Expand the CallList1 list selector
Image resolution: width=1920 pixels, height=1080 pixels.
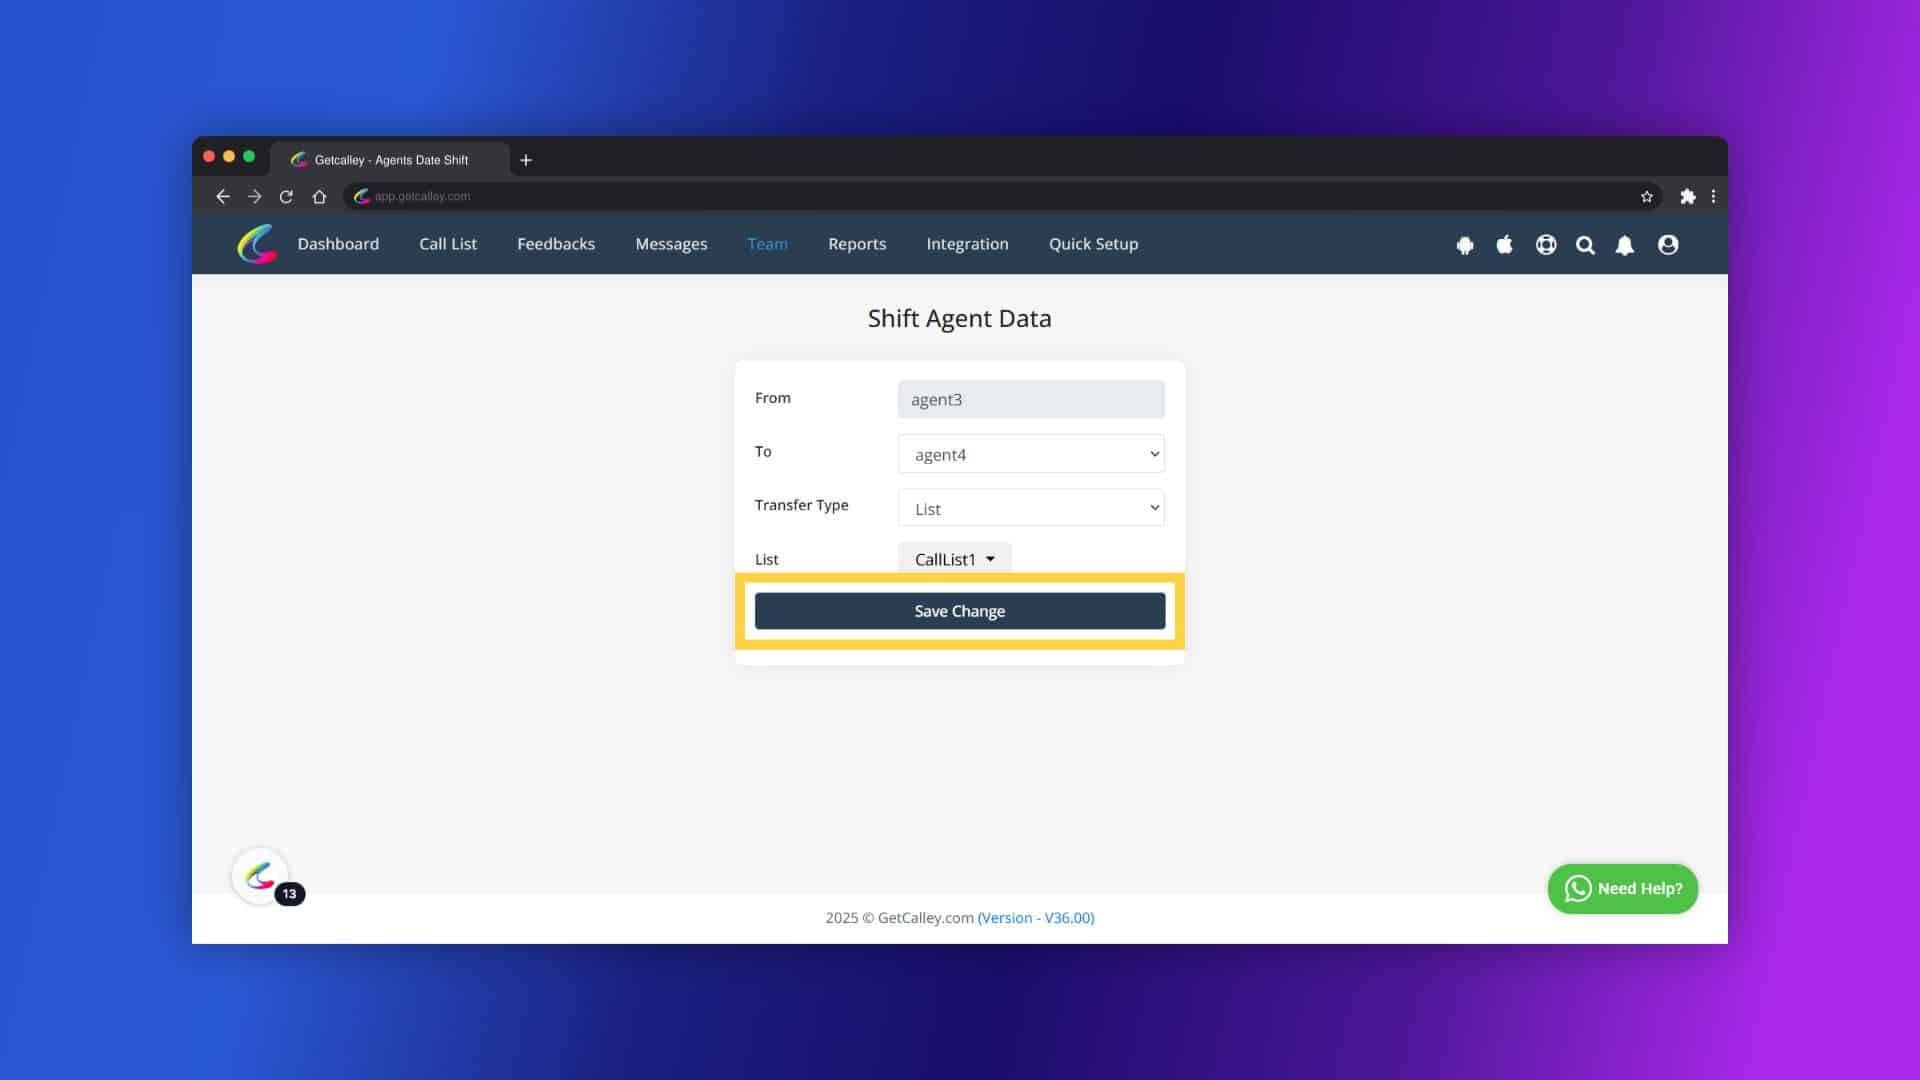(990, 558)
